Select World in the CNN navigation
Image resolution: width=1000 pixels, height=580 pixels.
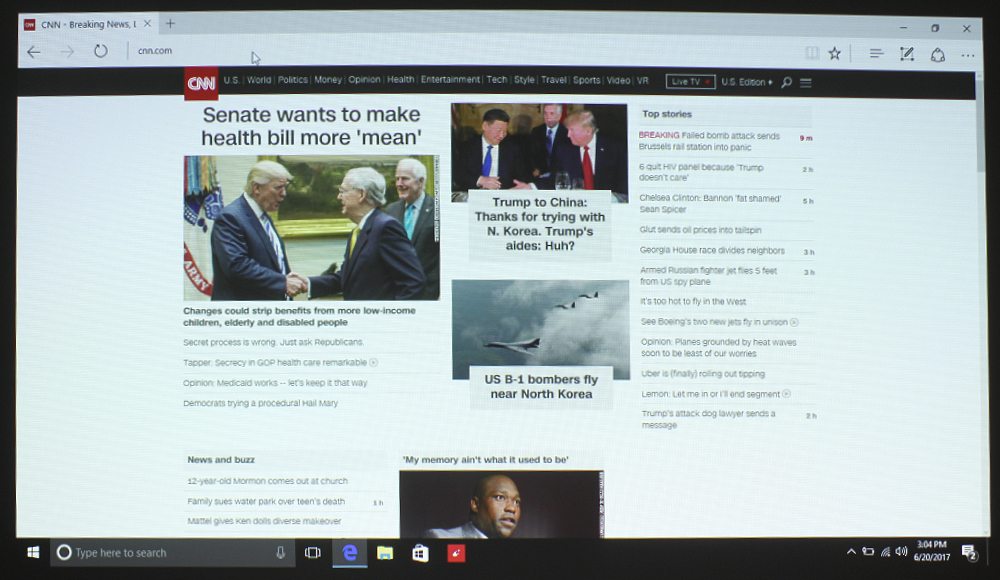click(259, 80)
